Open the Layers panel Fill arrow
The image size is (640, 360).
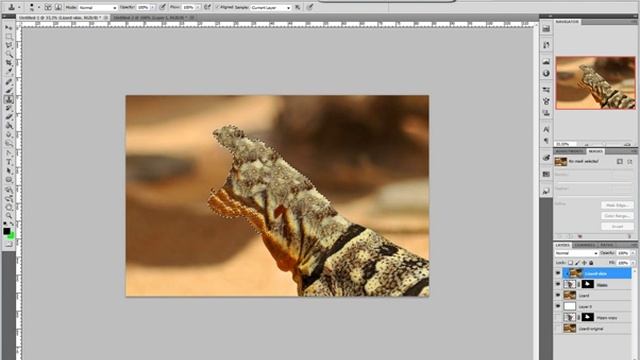coord(633,263)
